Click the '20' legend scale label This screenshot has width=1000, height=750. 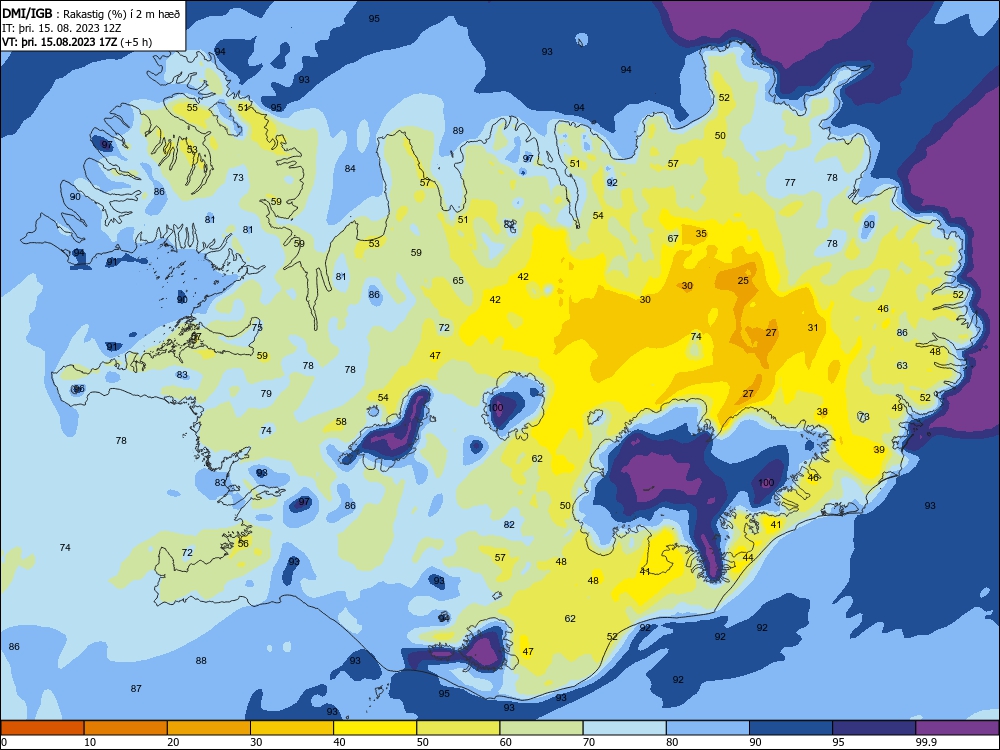pos(173,742)
